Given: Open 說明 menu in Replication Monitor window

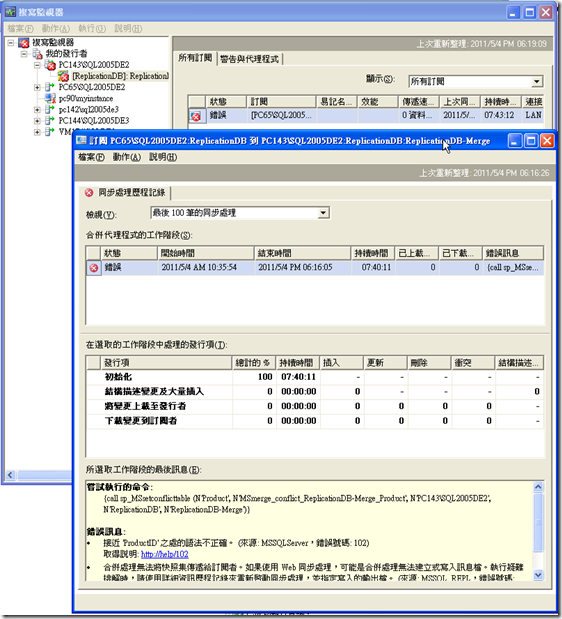Looking at the screenshot, I should pos(128,28).
